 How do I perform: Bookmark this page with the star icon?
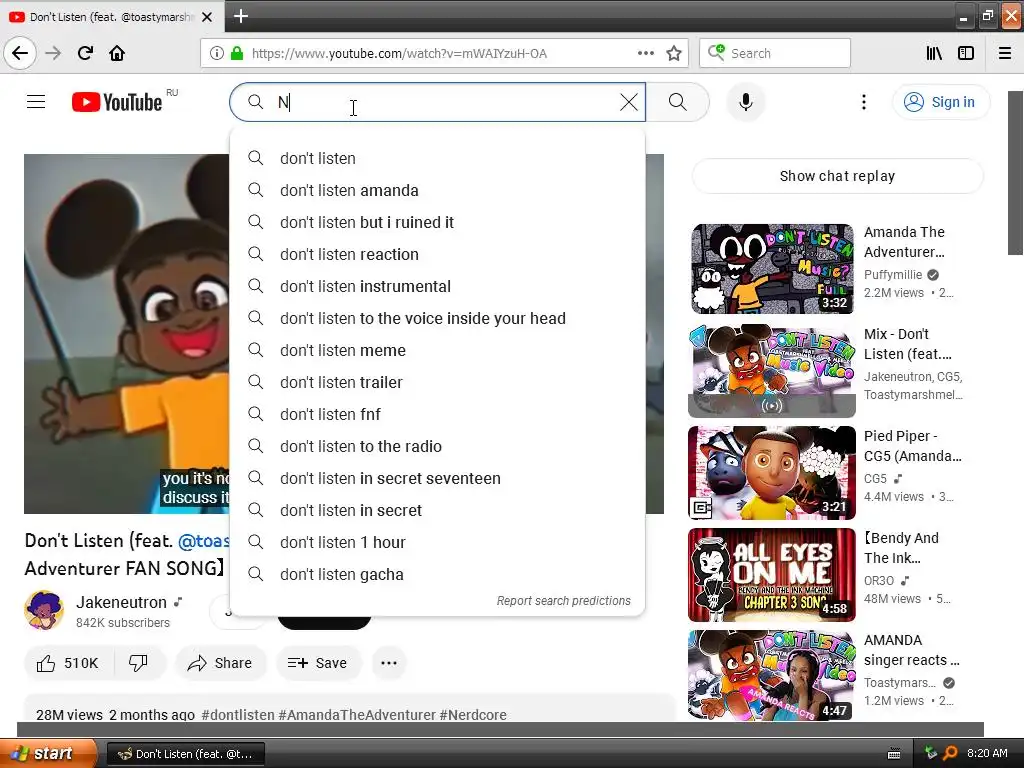tap(674, 53)
